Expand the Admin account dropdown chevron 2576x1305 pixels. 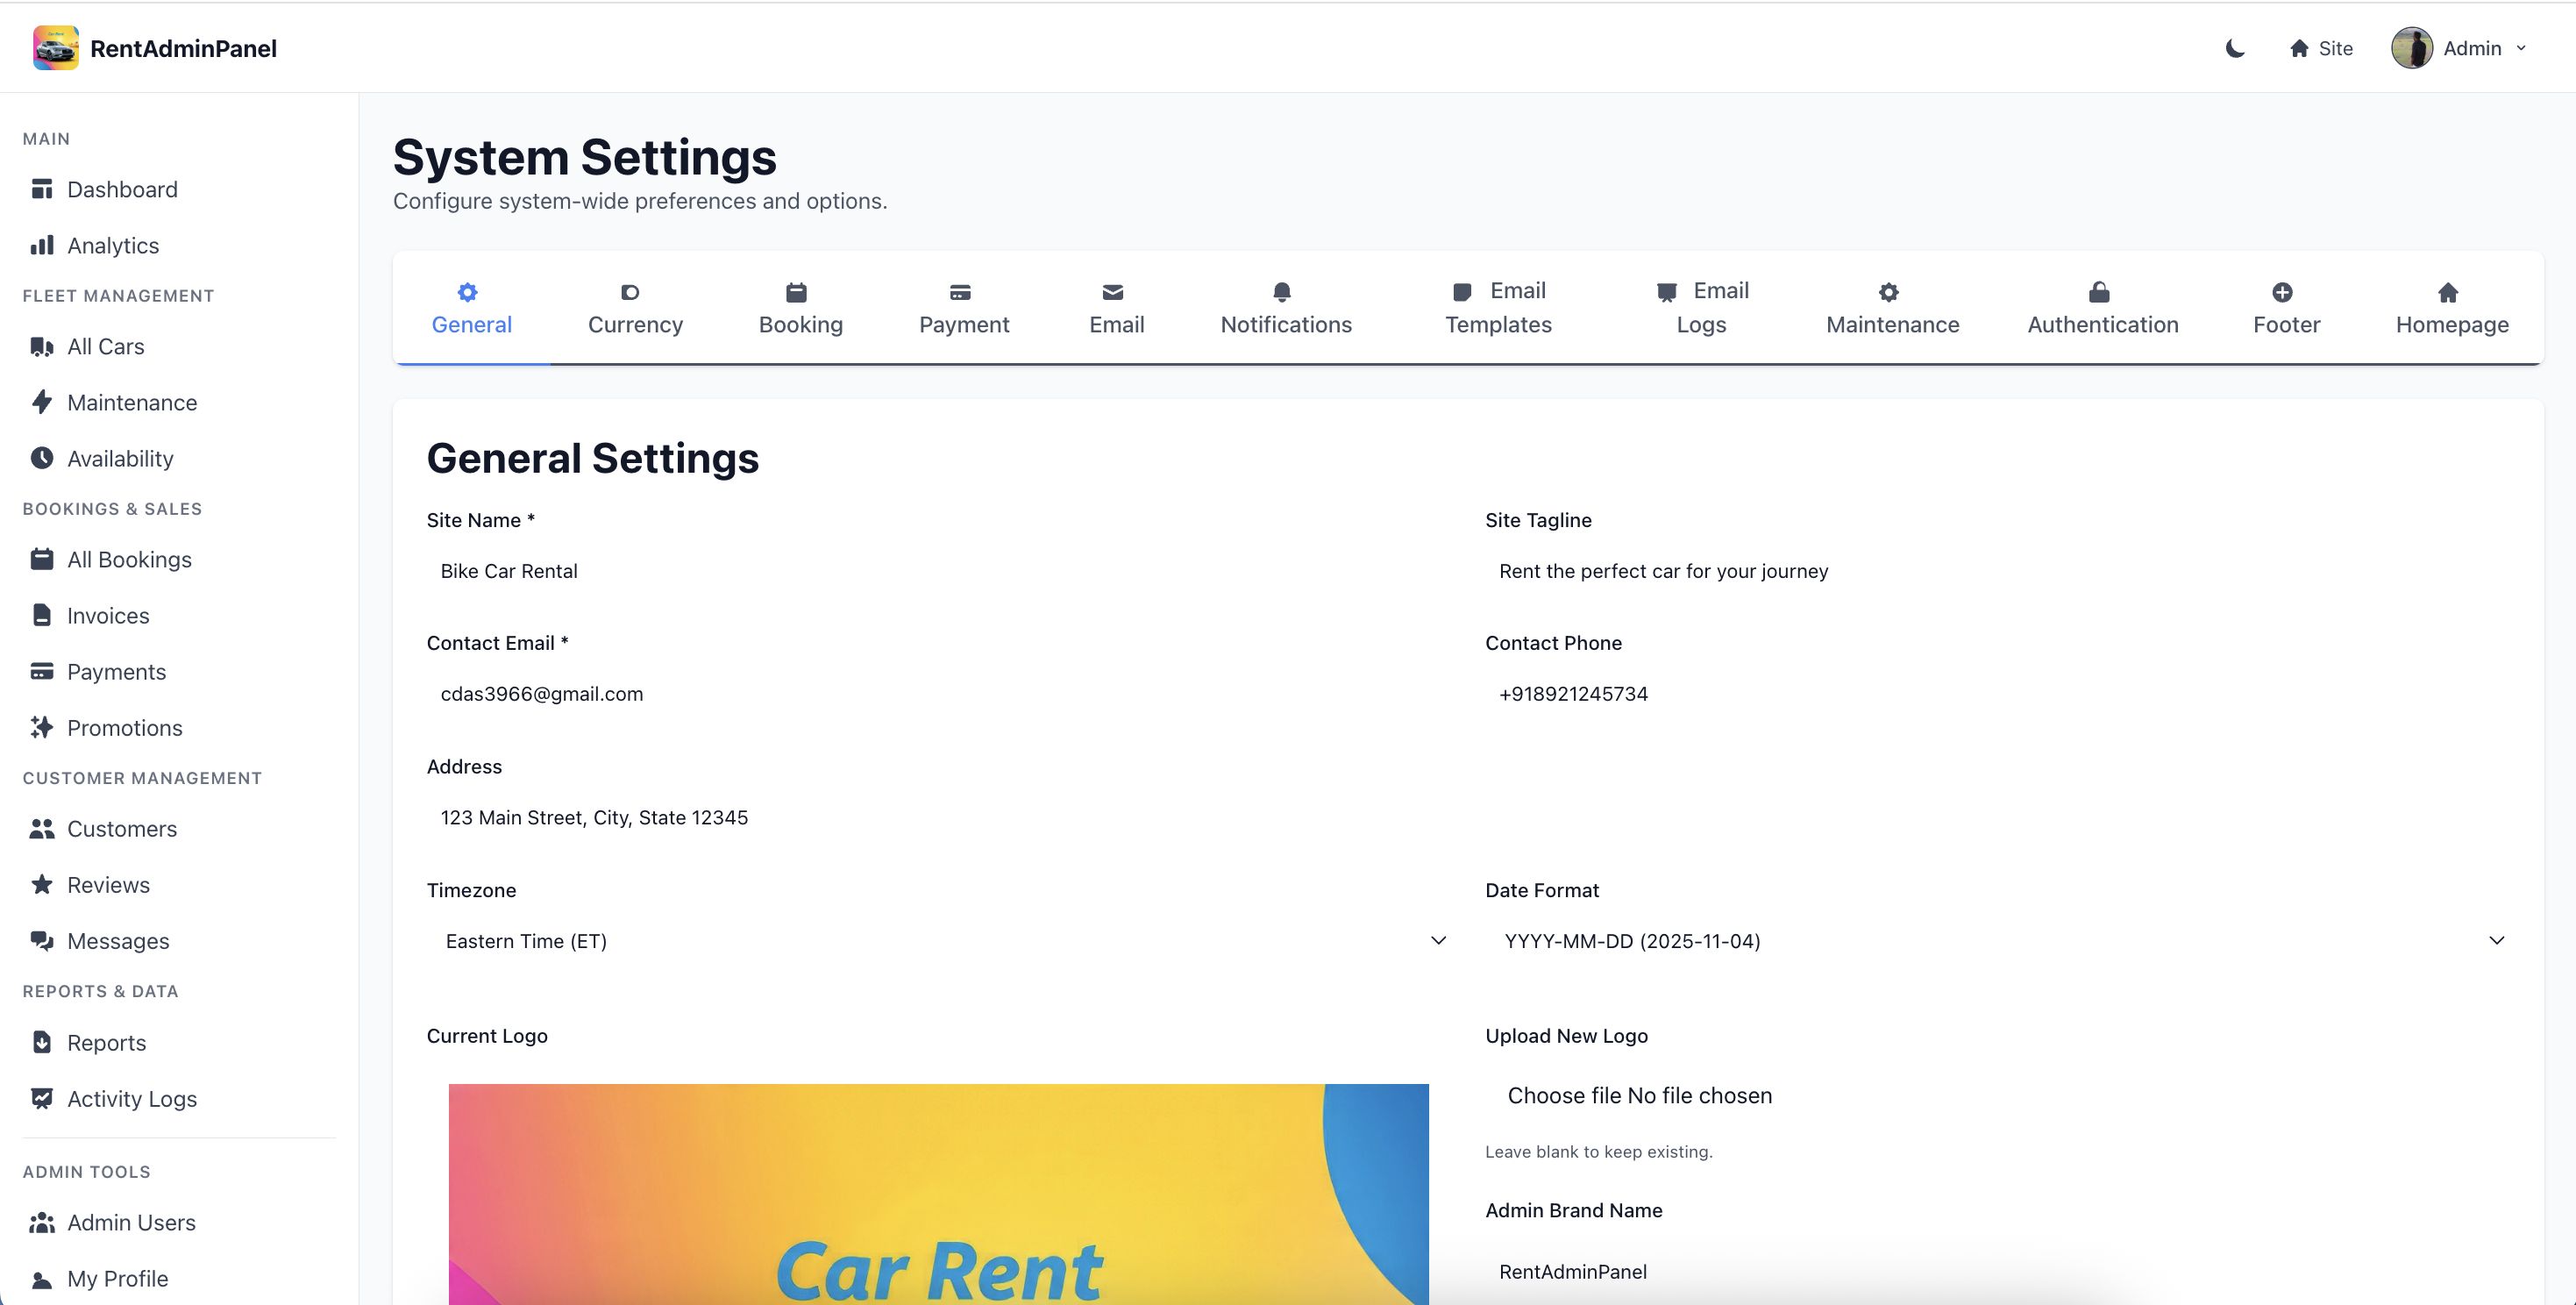(x=2521, y=48)
